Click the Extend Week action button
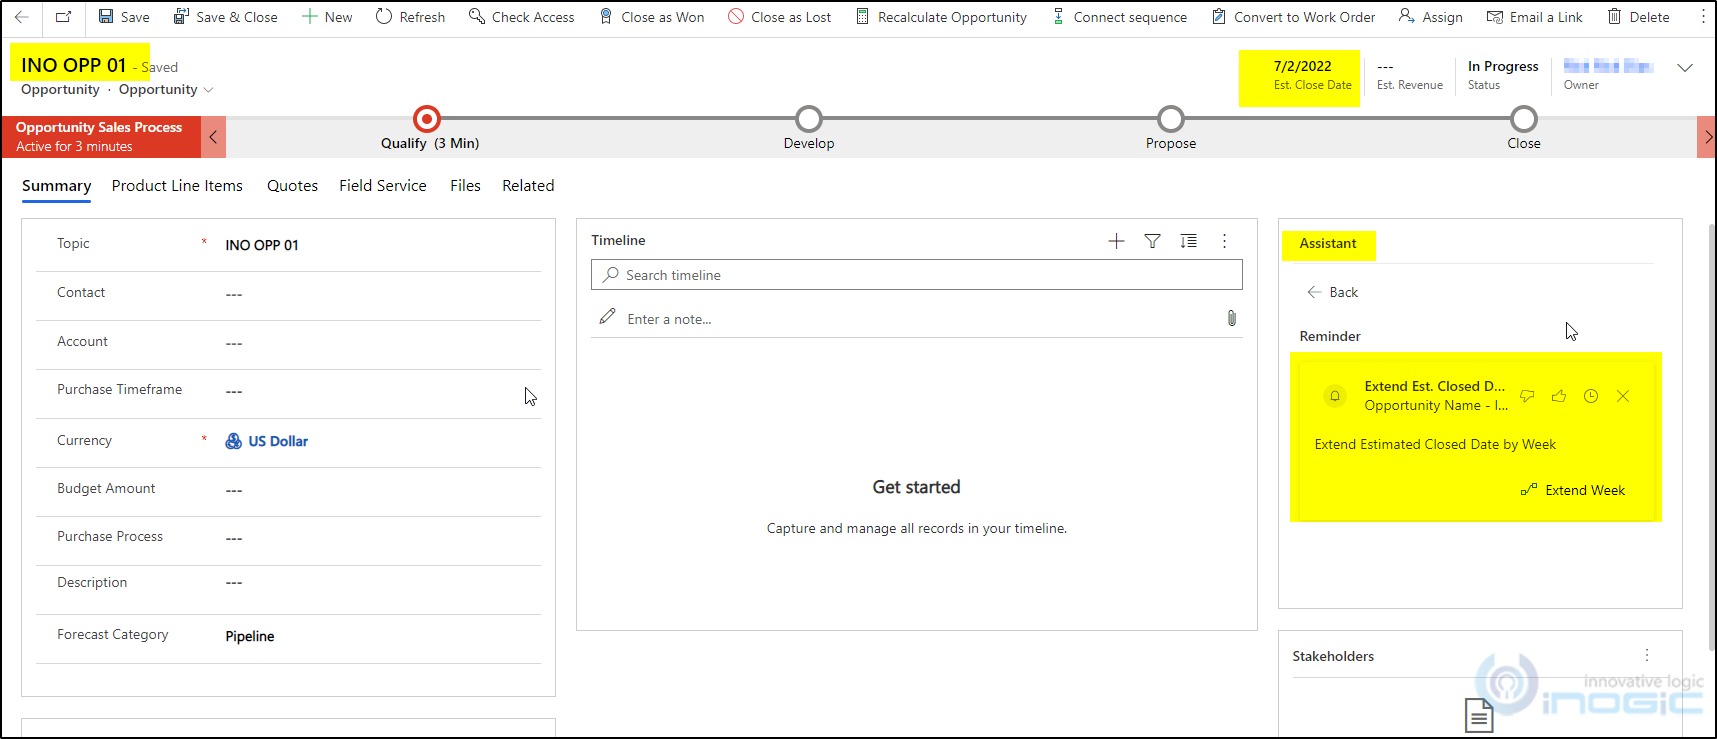 point(1573,490)
